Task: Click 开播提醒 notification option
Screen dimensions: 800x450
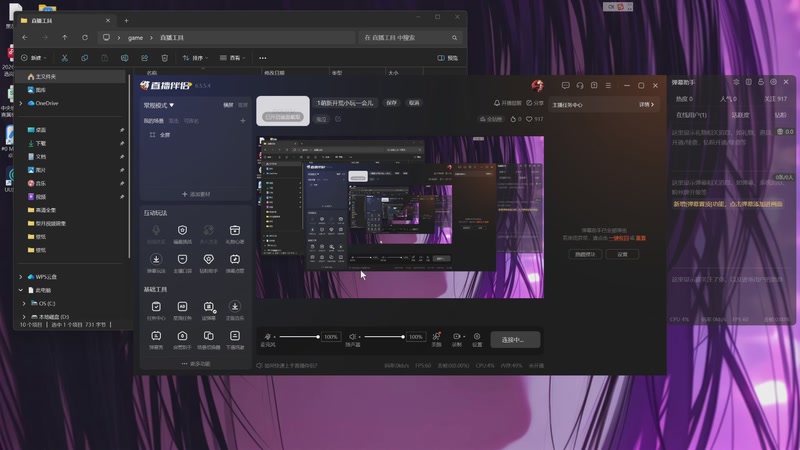Action: [508, 103]
